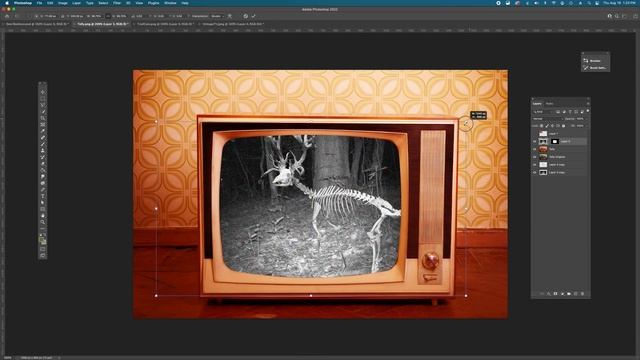Switch to the Layers panel tab
640x360 pixels.
[x=537, y=103]
